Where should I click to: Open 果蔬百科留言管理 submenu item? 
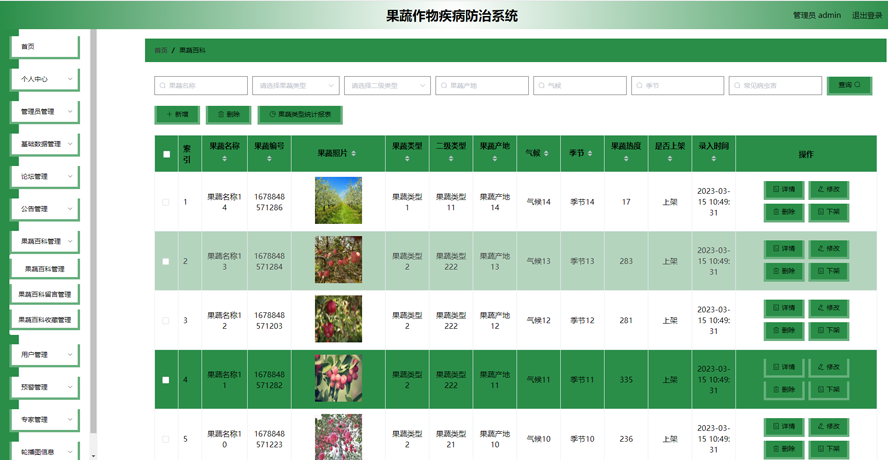click(x=45, y=295)
